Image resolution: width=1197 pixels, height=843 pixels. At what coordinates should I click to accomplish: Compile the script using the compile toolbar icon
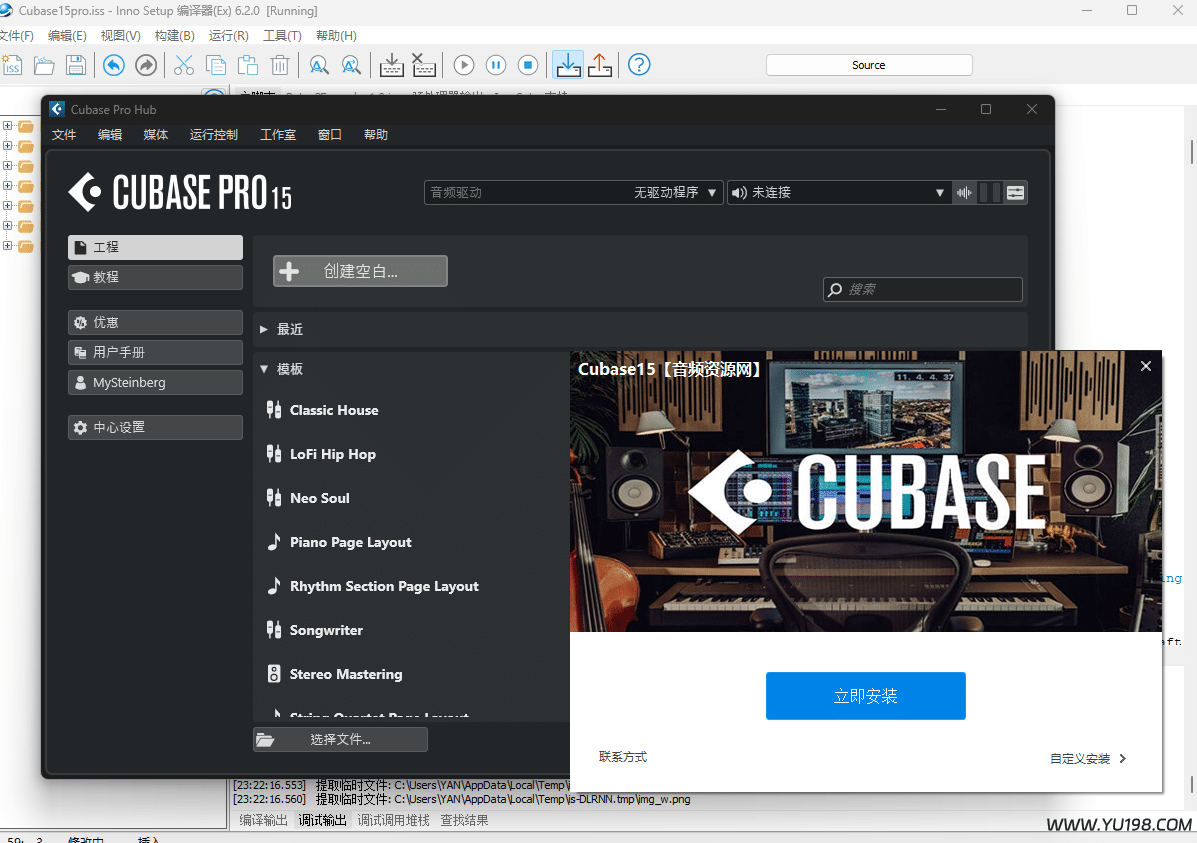391,64
